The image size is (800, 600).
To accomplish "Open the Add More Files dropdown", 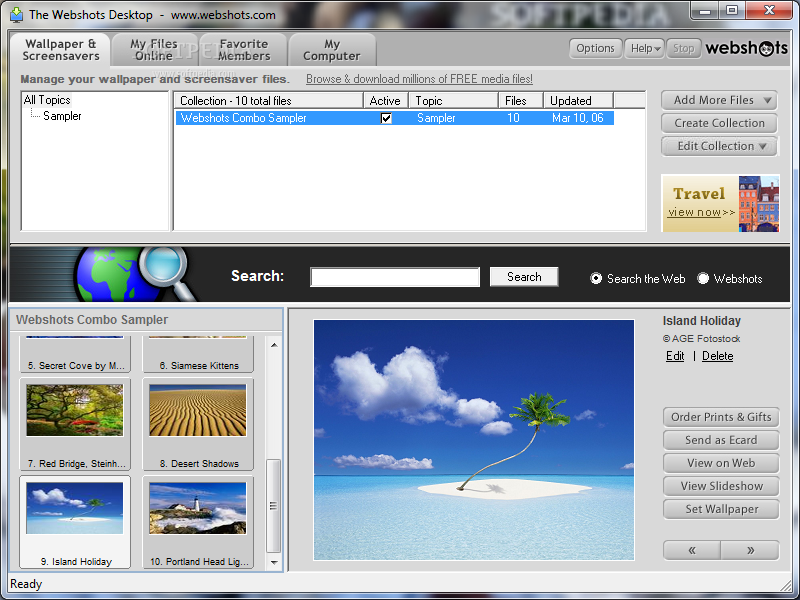I will (719, 100).
